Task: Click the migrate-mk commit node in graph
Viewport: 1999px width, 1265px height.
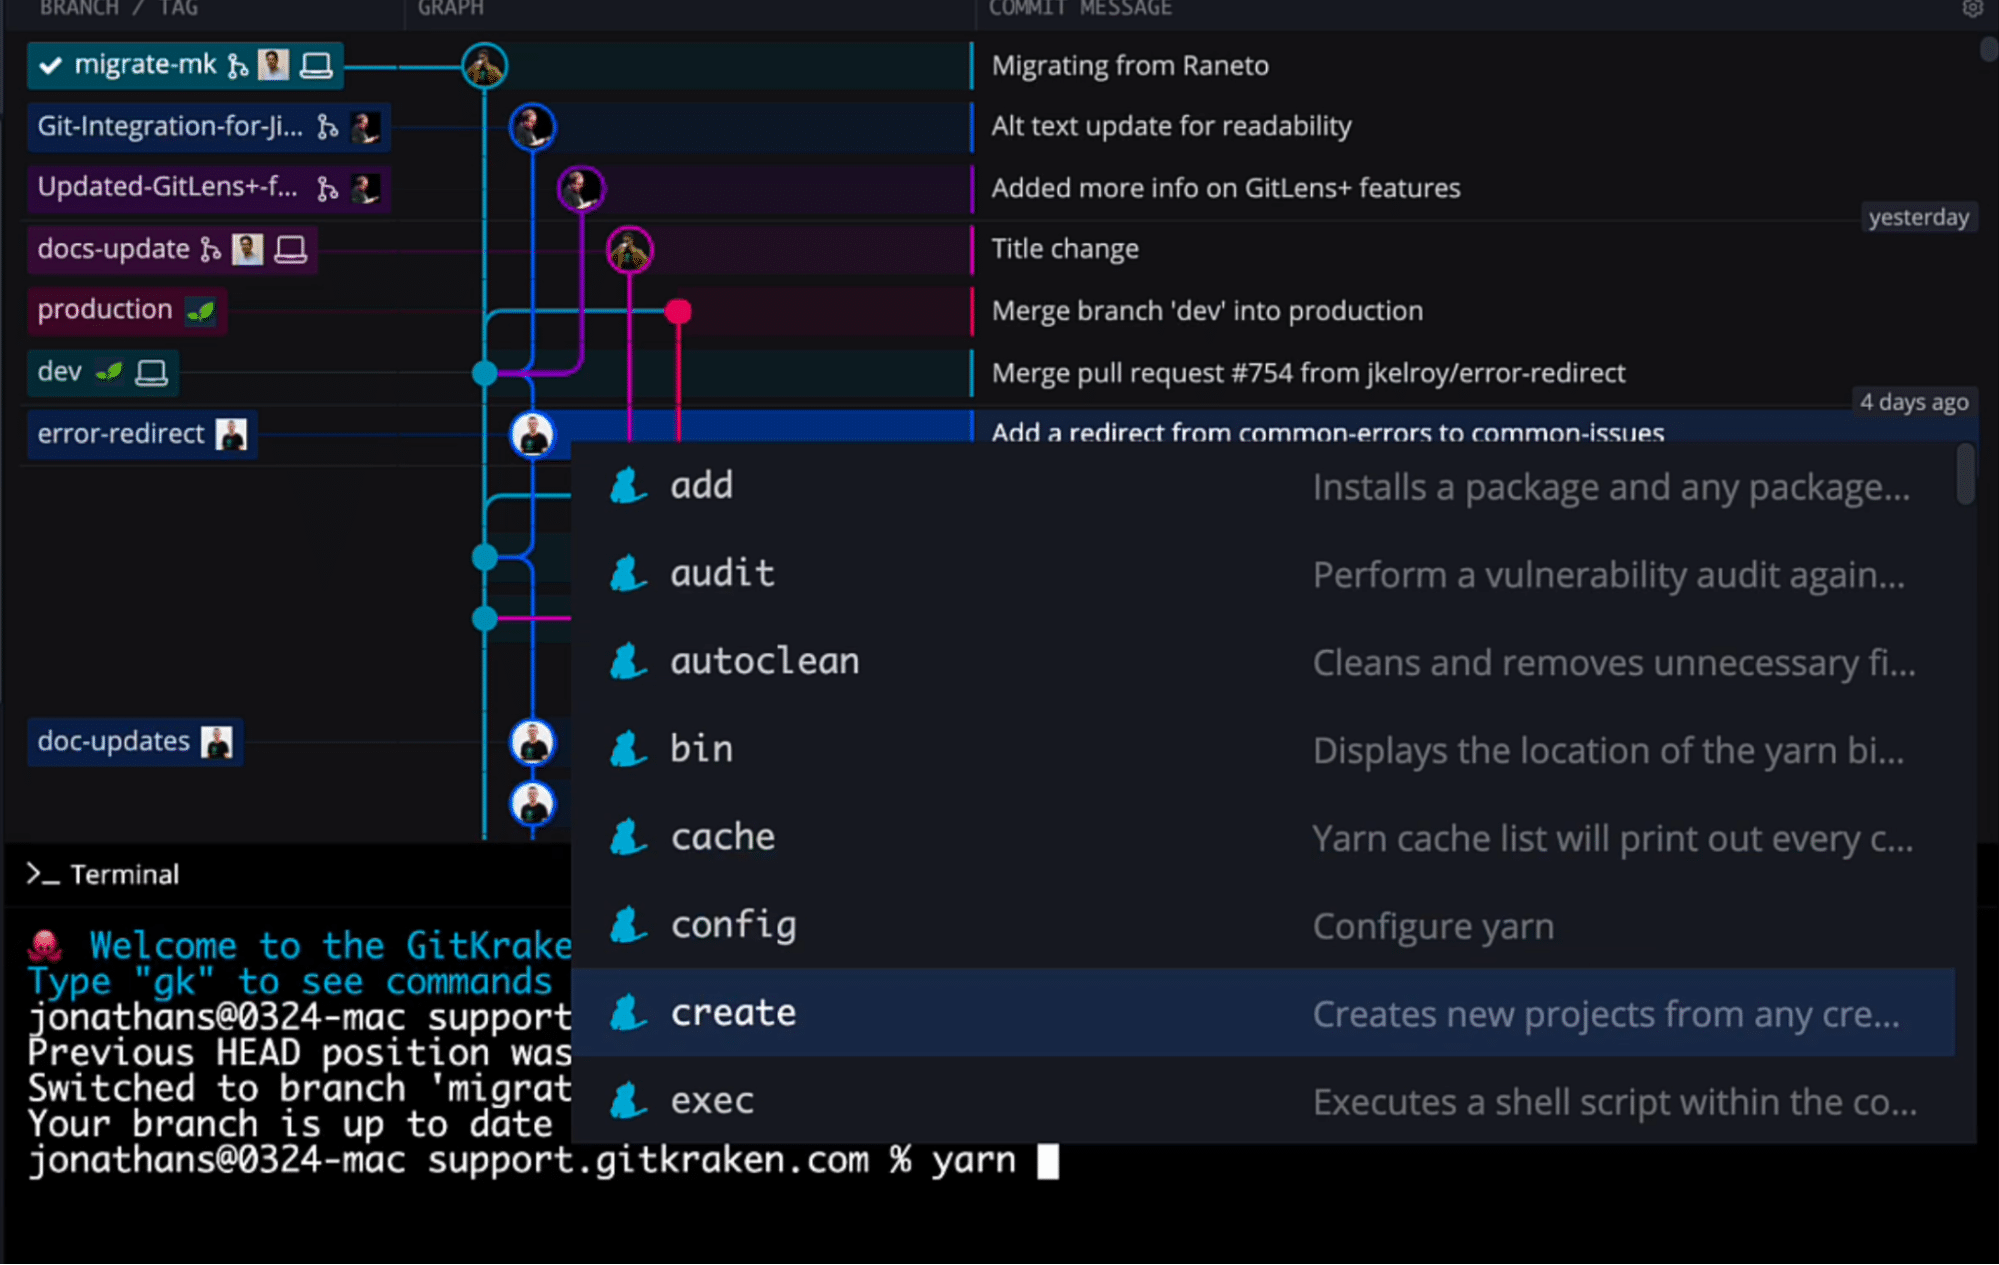Action: coord(485,66)
